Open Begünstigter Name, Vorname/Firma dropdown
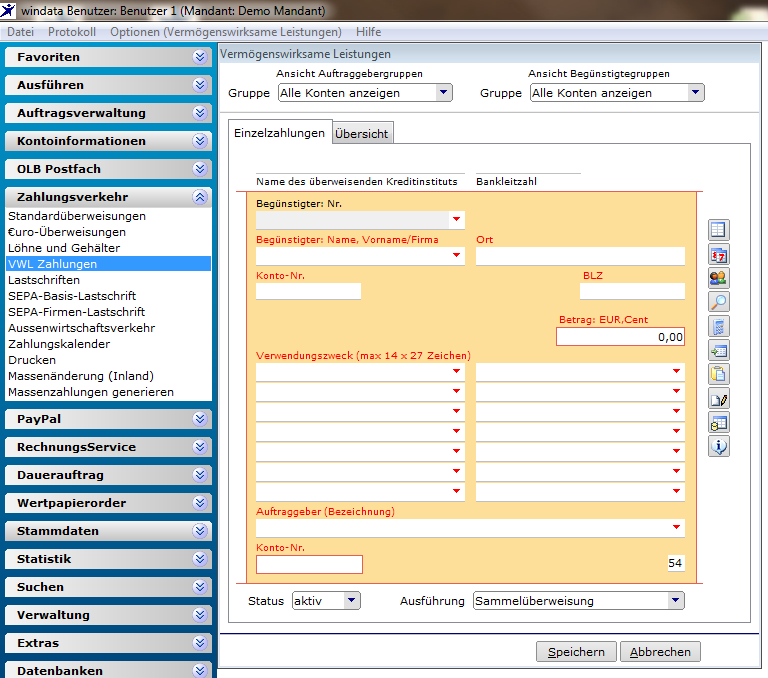Screen dimensions: 768x678 (x=456, y=255)
